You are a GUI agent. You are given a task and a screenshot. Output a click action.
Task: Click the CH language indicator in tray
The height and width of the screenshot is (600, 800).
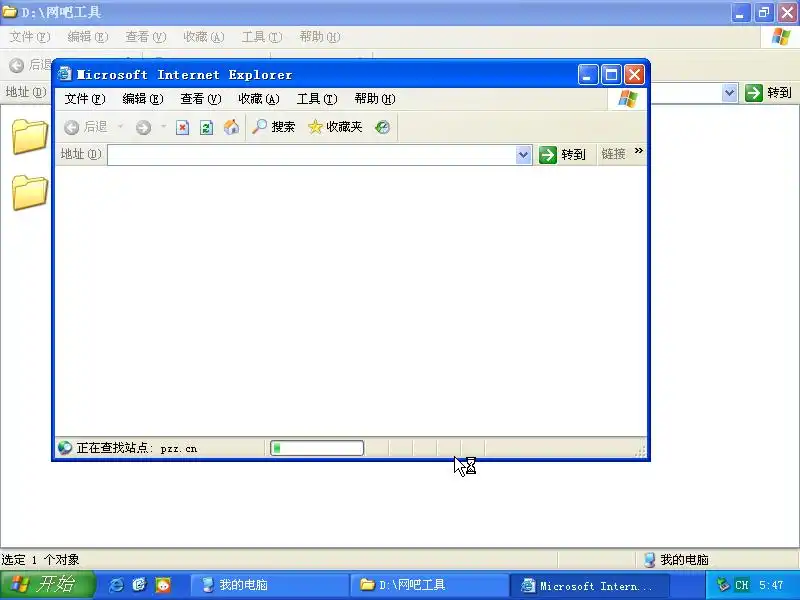(x=741, y=585)
